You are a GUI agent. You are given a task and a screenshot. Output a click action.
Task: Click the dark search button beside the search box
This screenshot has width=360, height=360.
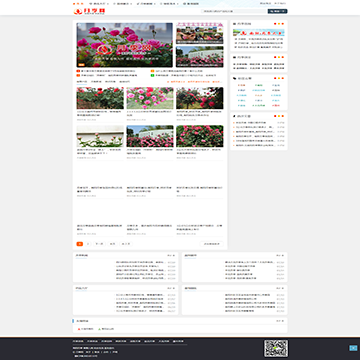tap(277, 11)
